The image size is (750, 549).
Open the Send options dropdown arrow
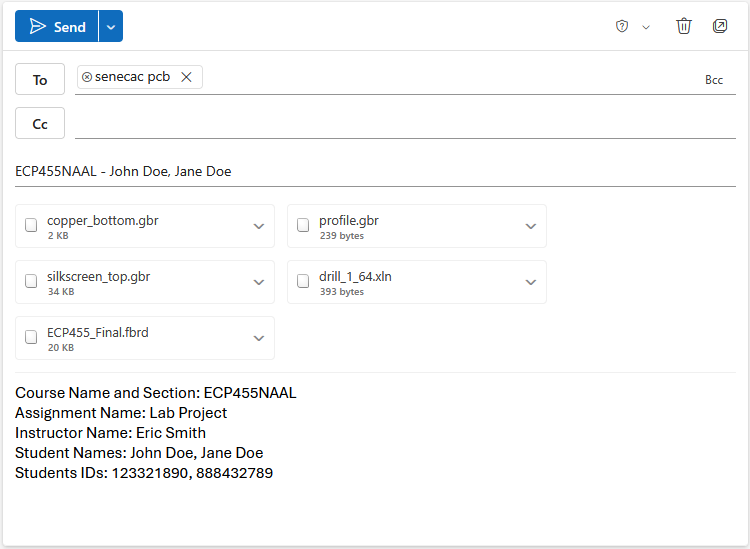pyautogui.click(x=111, y=27)
